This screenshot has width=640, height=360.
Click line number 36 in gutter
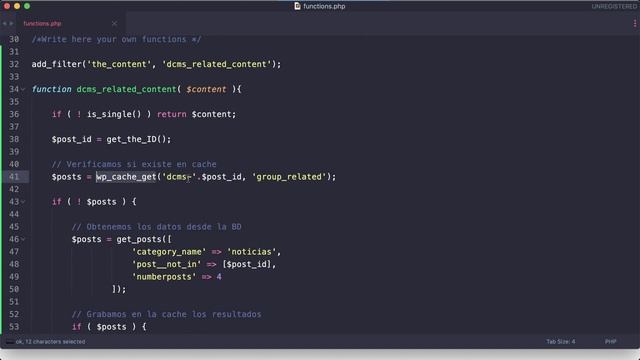pos(14,114)
